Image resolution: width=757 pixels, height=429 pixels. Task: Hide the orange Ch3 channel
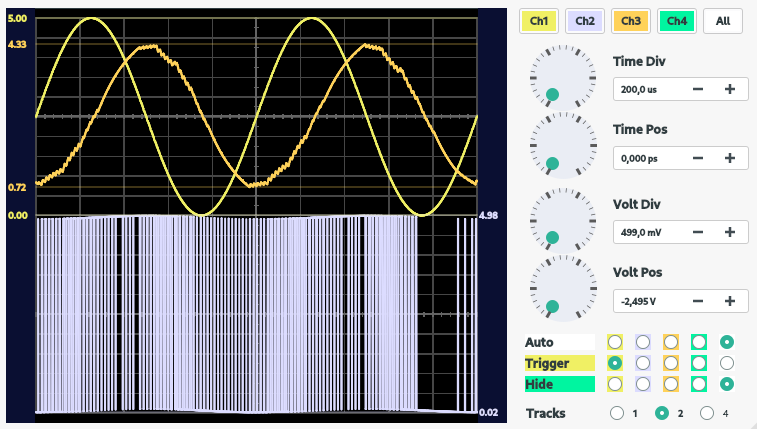671,383
